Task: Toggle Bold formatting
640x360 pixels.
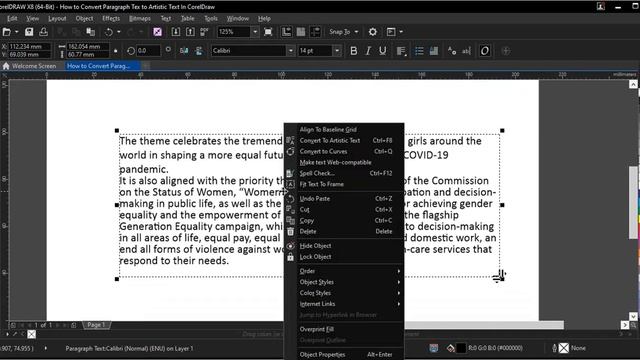Action: point(353,51)
